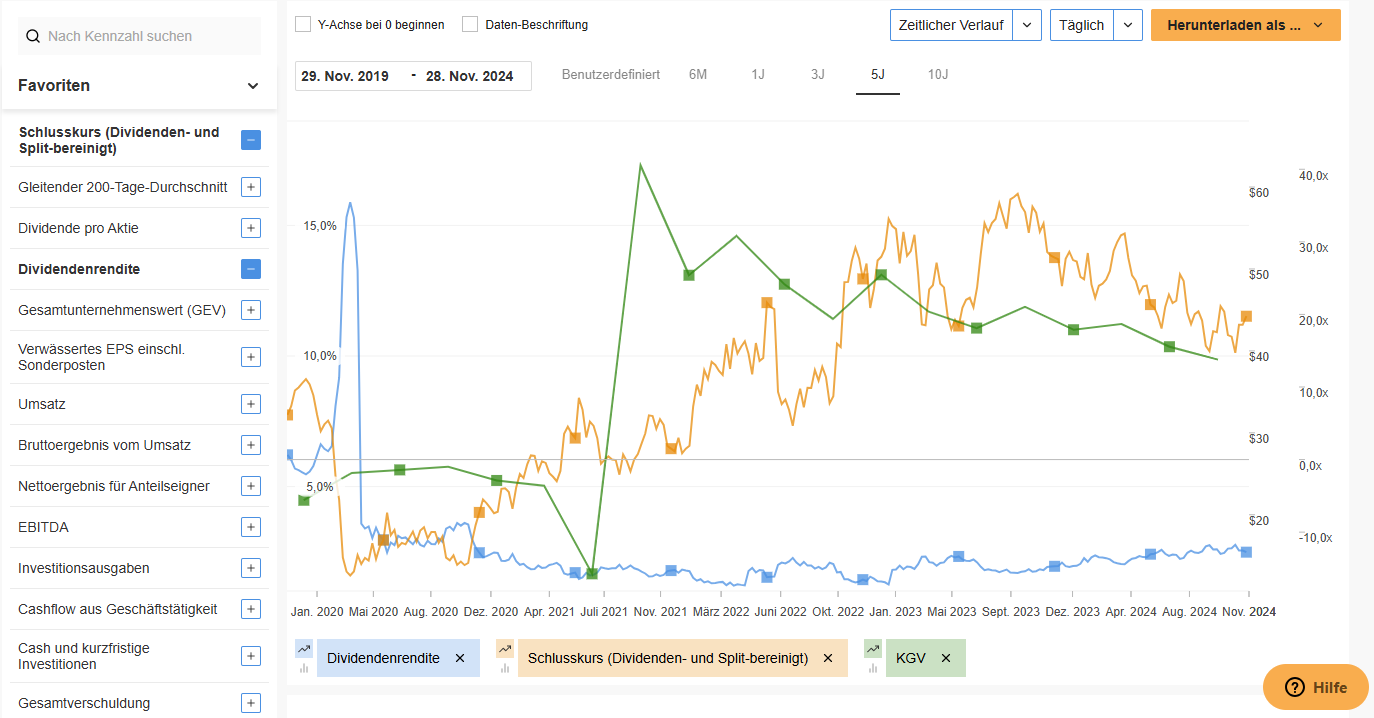
Task: Select line chart icon on Dividendenrendite chip
Action: [x=303, y=649]
